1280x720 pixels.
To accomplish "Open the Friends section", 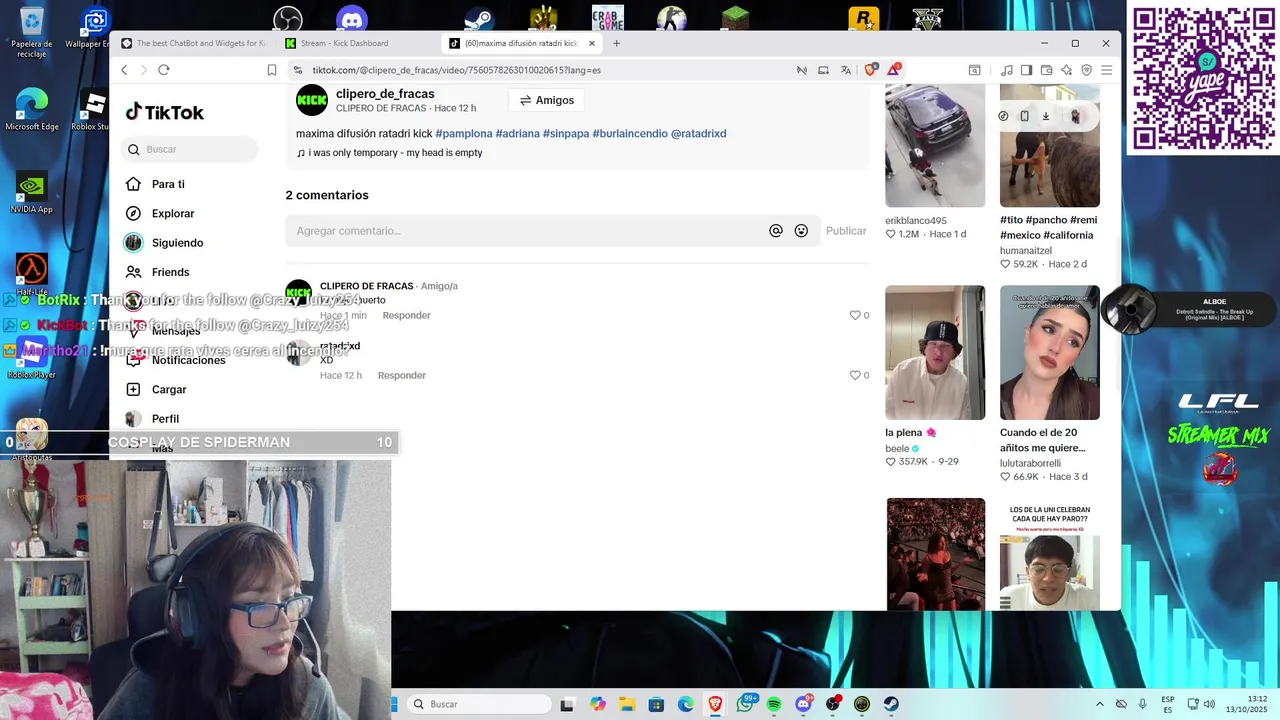I will click(x=170, y=272).
